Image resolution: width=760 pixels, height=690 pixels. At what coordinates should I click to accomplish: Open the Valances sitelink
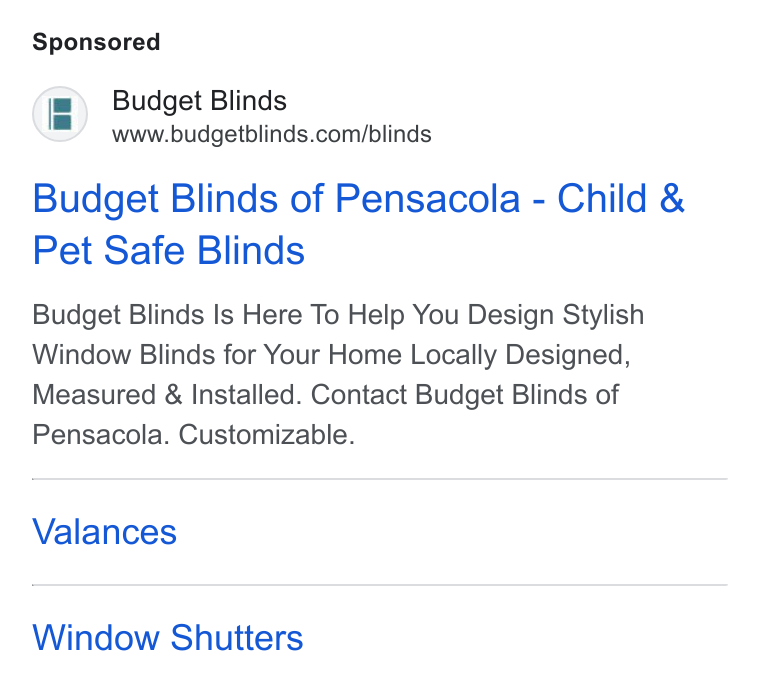click(105, 532)
